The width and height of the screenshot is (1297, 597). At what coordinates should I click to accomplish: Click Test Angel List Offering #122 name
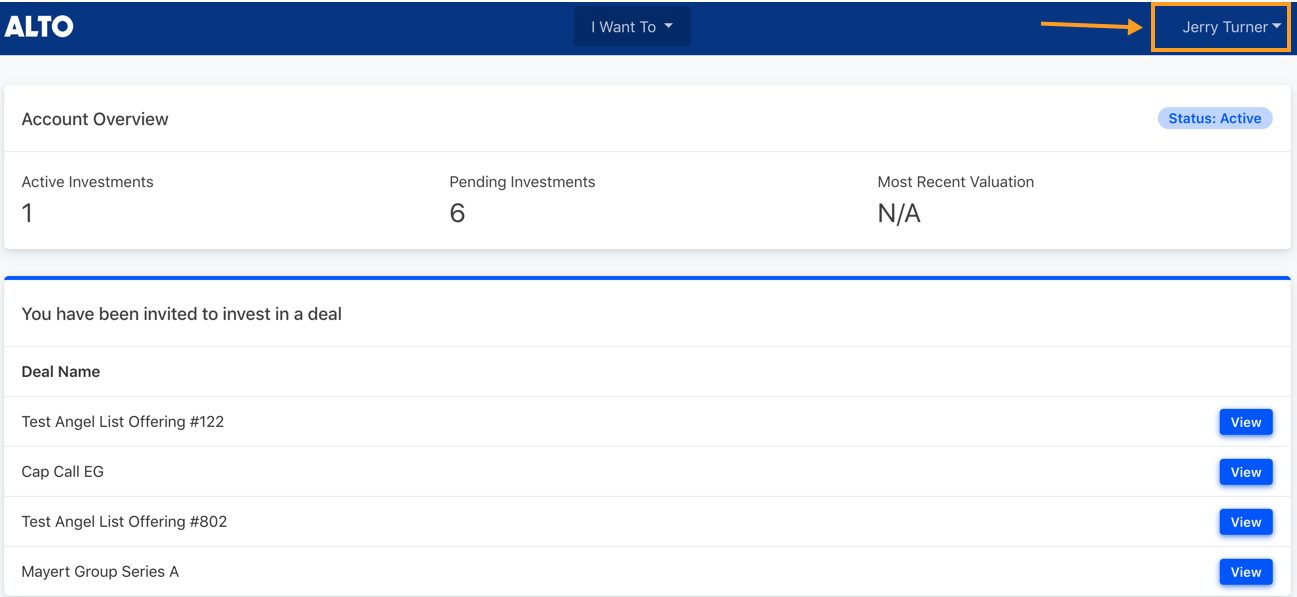(123, 422)
